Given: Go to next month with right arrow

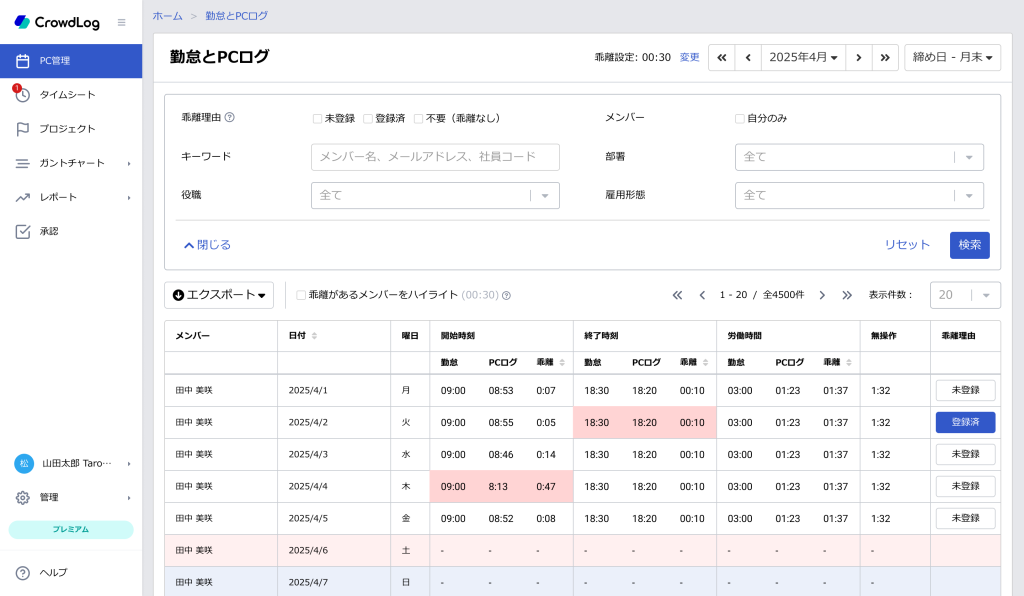Looking at the screenshot, I should (x=859, y=57).
